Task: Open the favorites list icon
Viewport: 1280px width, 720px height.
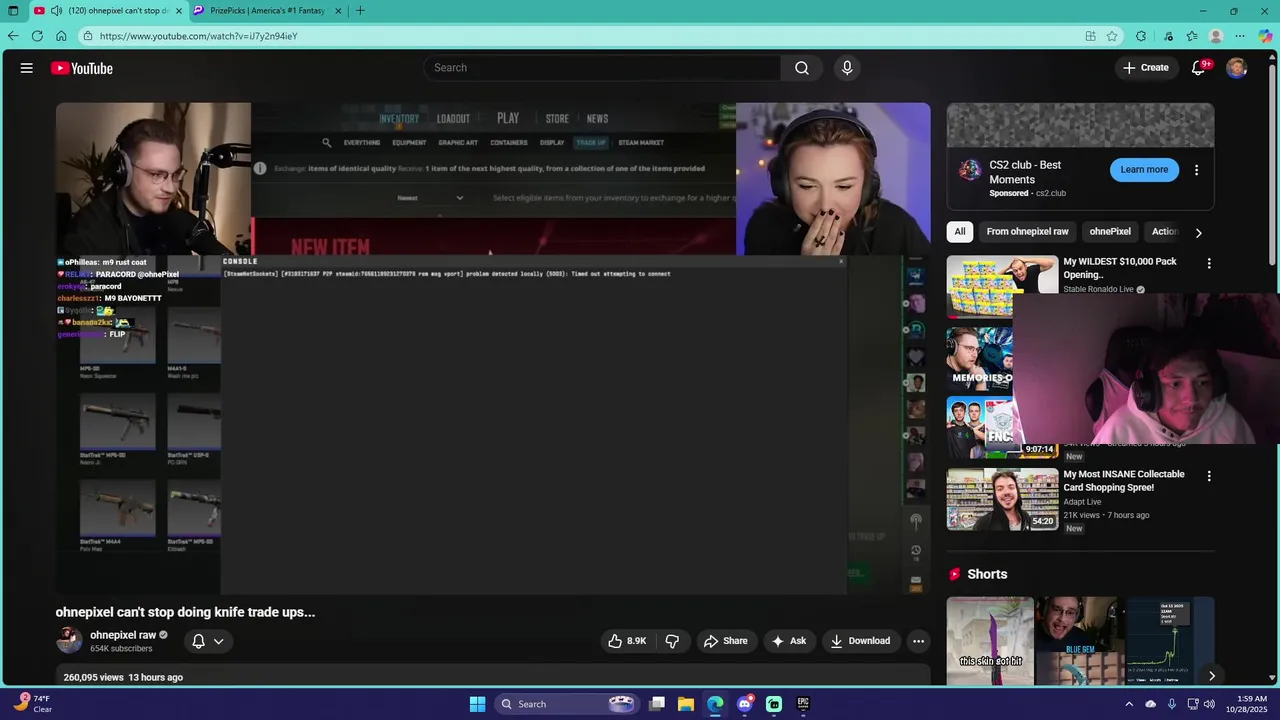Action: [1192, 36]
